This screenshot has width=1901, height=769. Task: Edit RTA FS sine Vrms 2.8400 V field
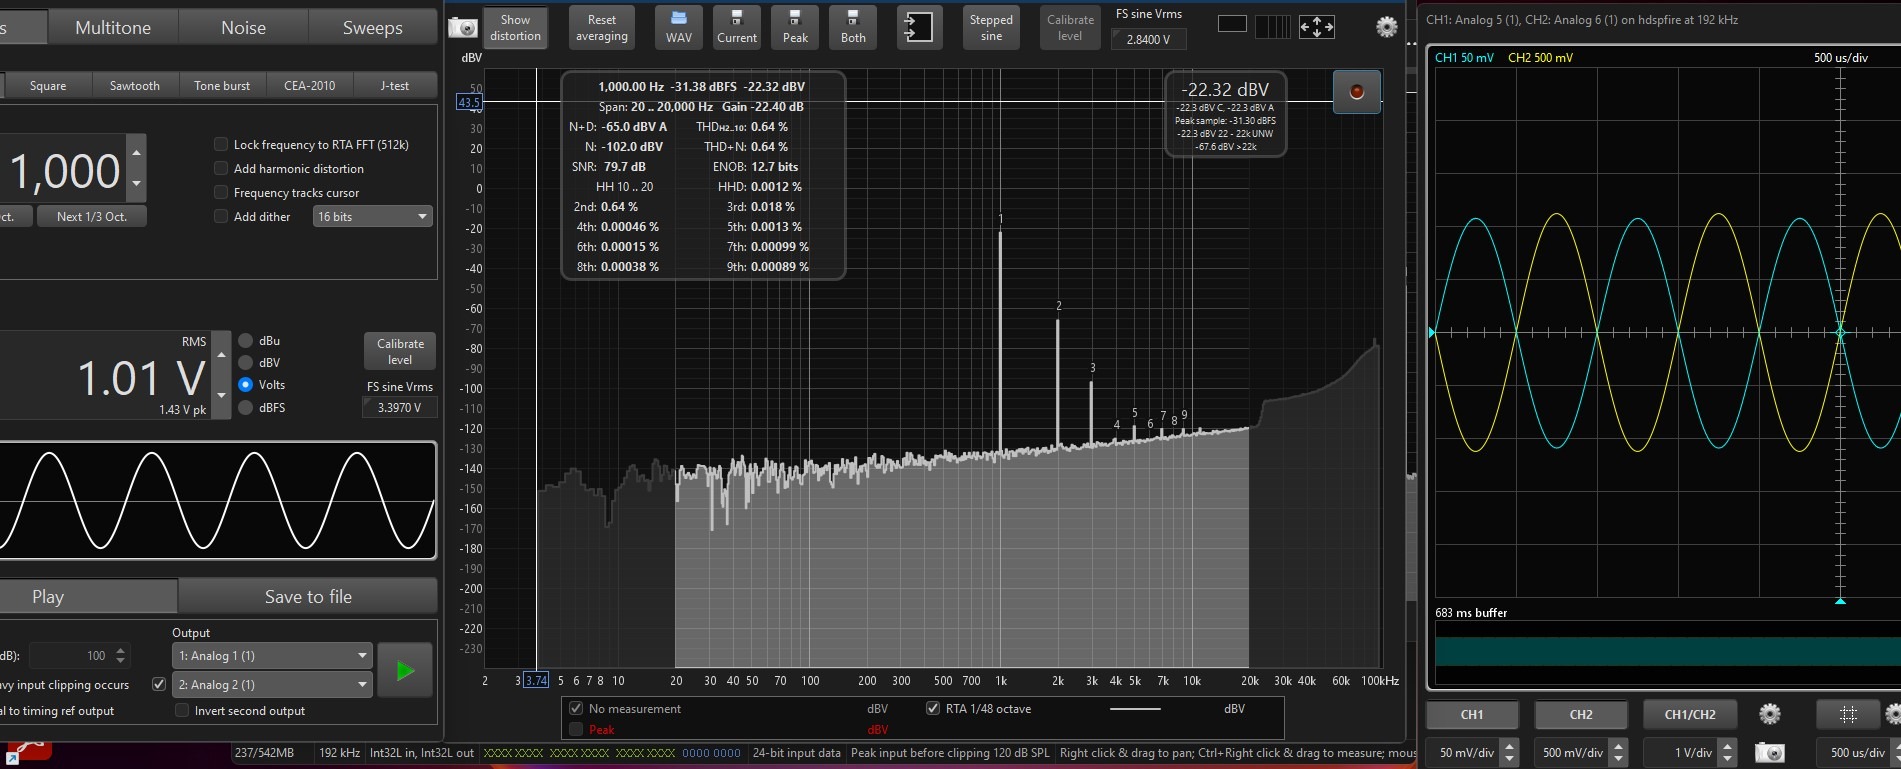coord(1148,39)
